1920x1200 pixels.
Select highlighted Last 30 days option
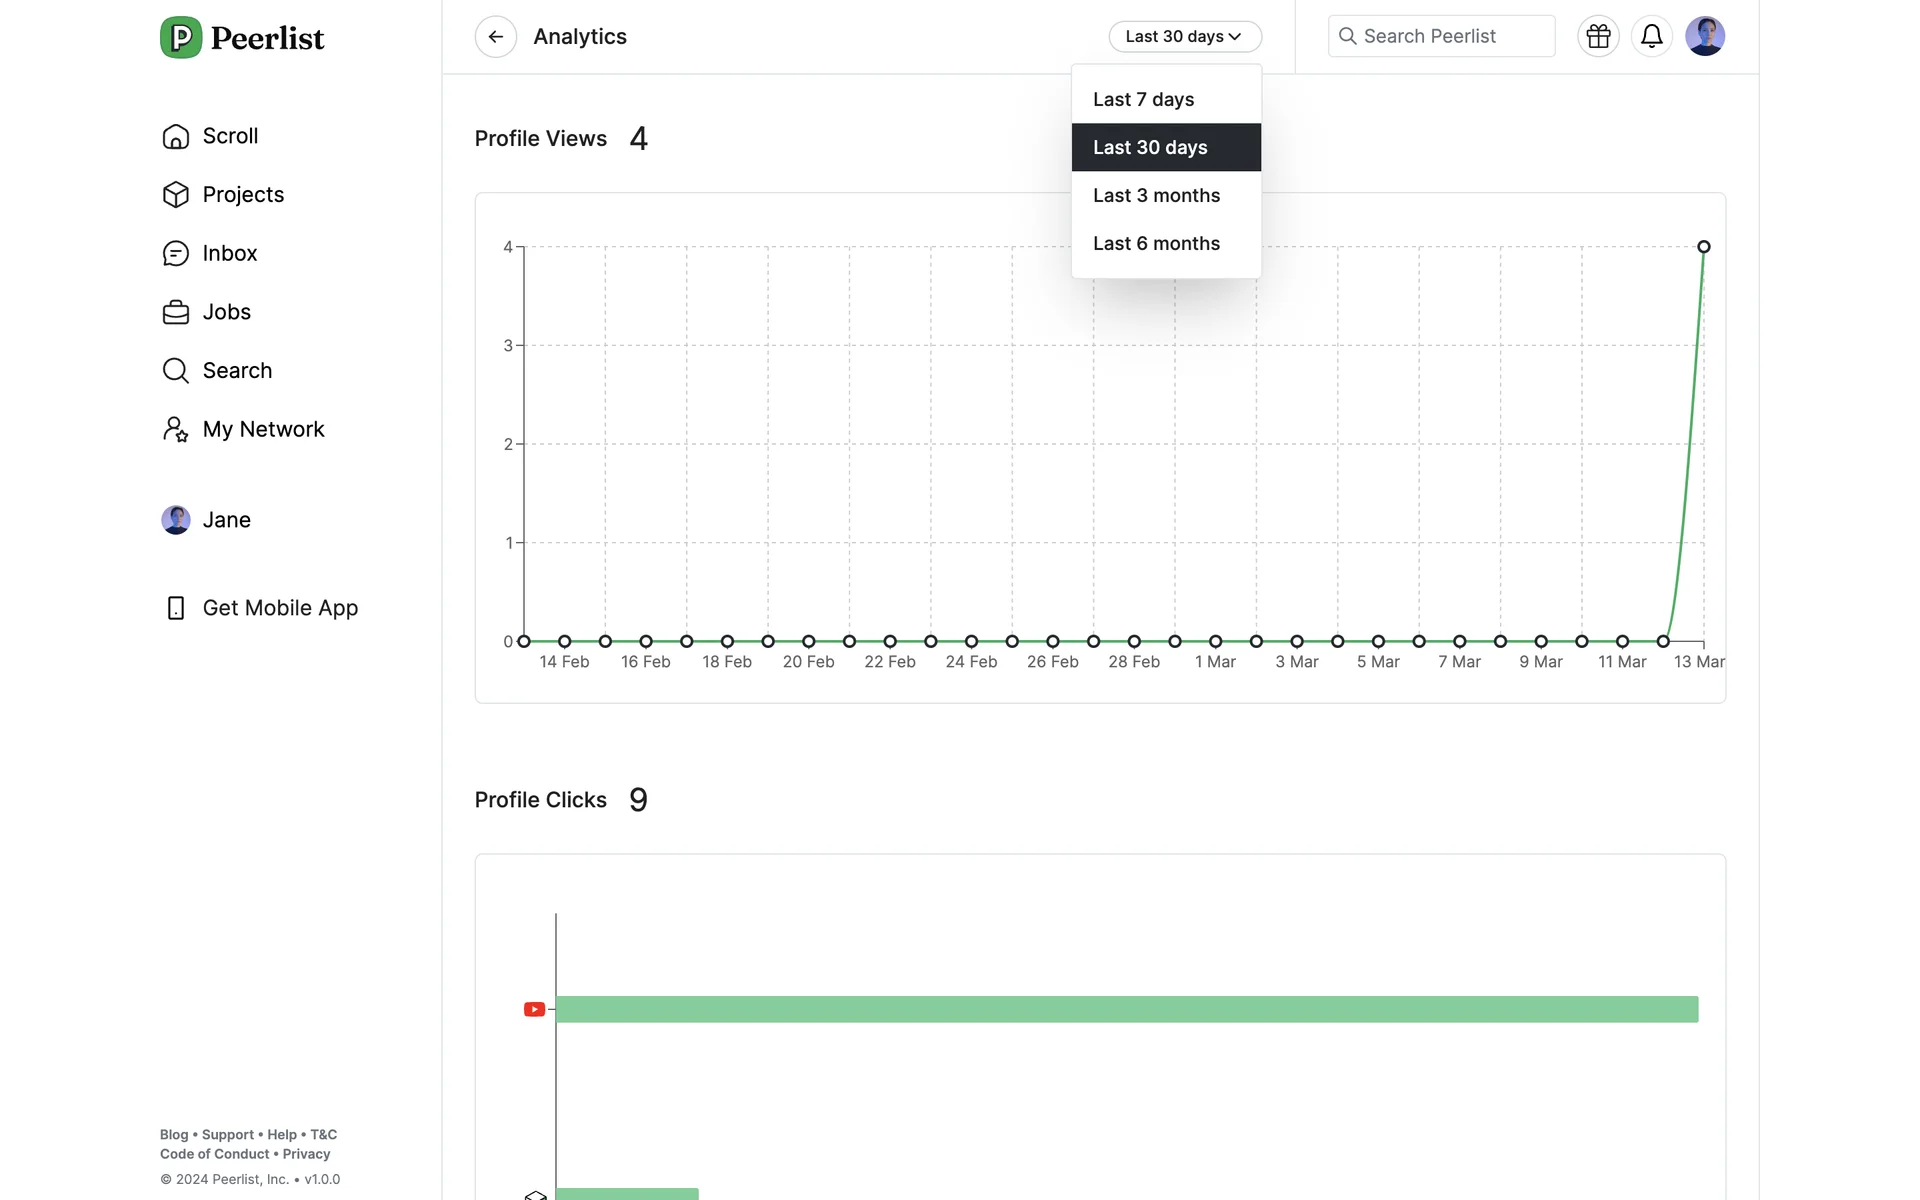point(1150,148)
